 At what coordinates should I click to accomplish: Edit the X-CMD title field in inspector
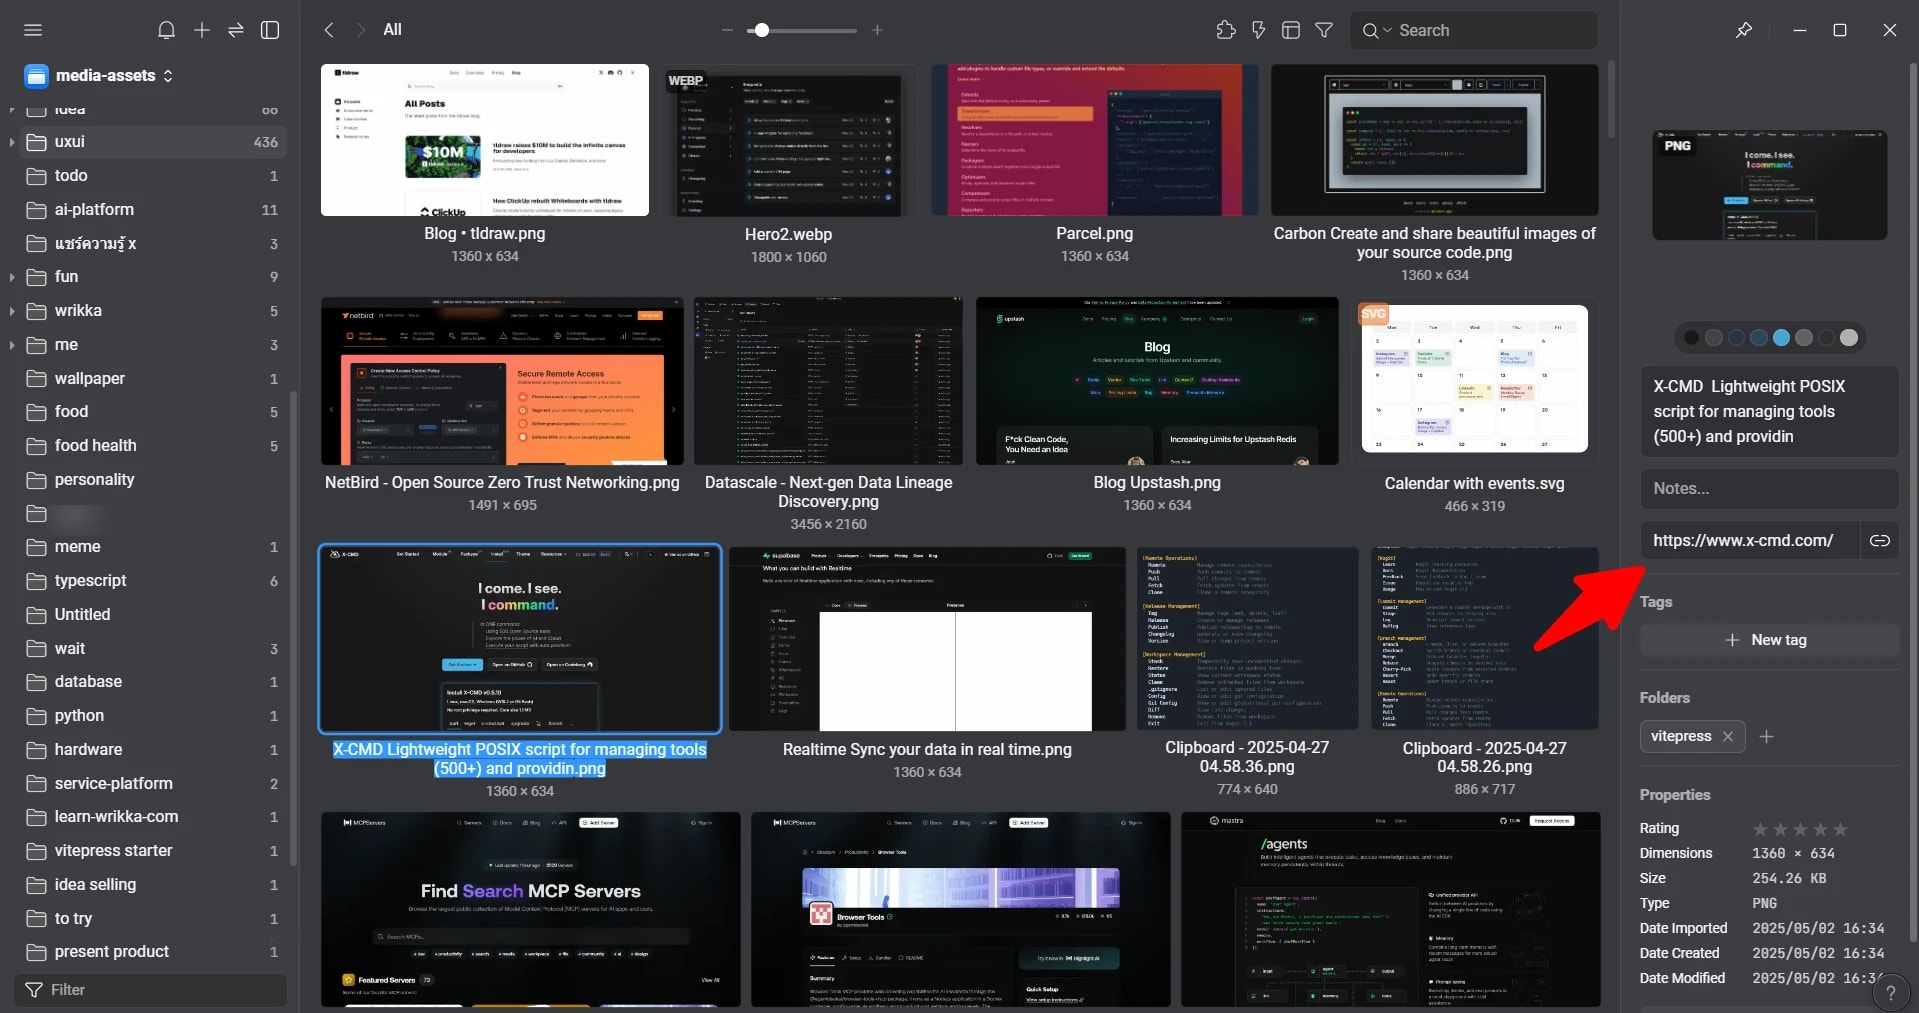(1769, 412)
